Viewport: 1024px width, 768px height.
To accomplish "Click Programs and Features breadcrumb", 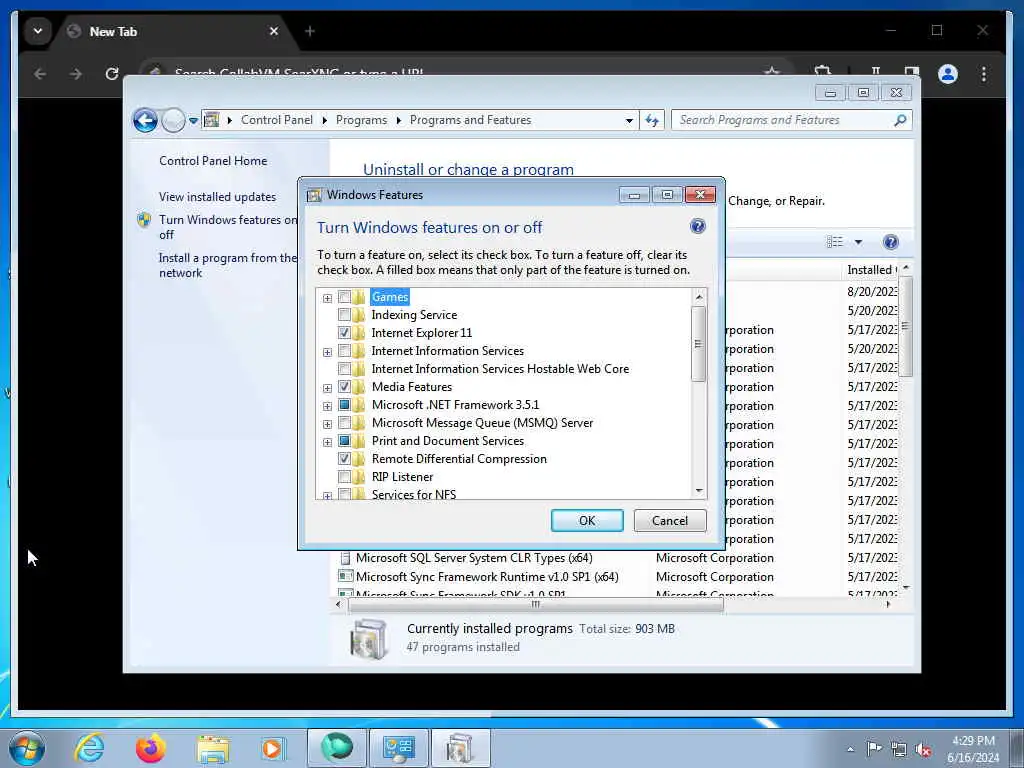I will pyautogui.click(x=470, y=120).
